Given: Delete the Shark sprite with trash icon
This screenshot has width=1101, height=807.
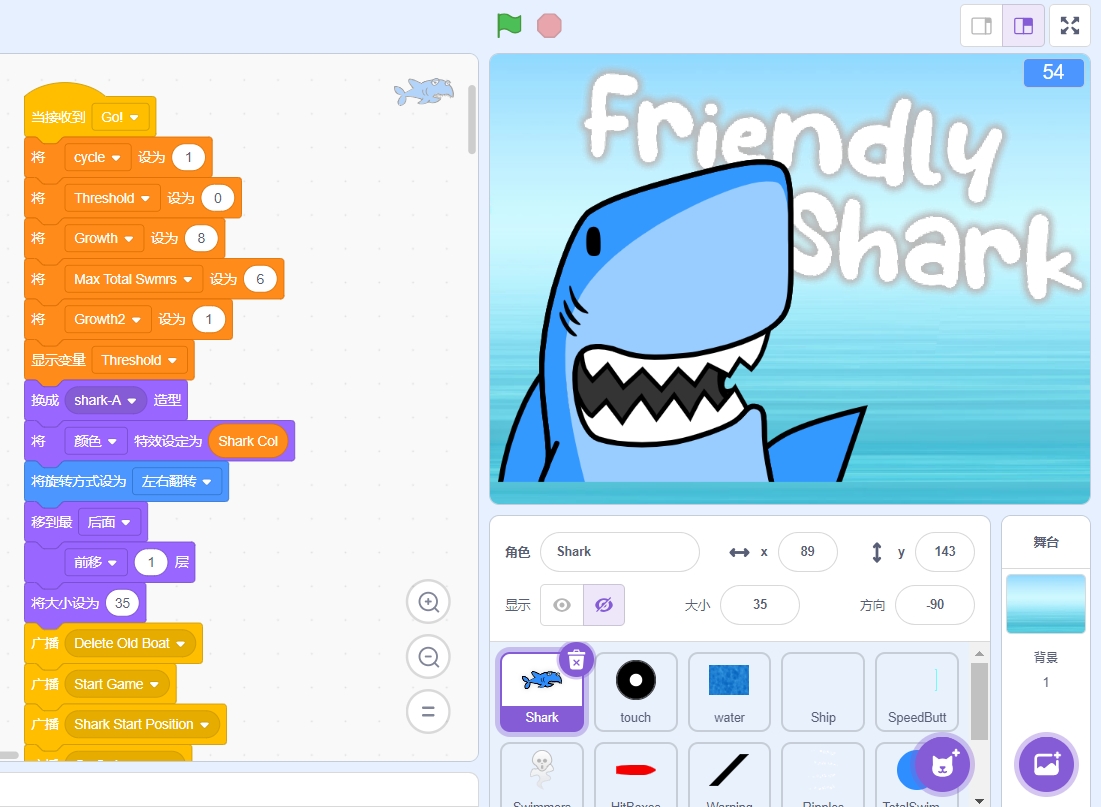Looking at the screenshot, I should tap(576, 660).
